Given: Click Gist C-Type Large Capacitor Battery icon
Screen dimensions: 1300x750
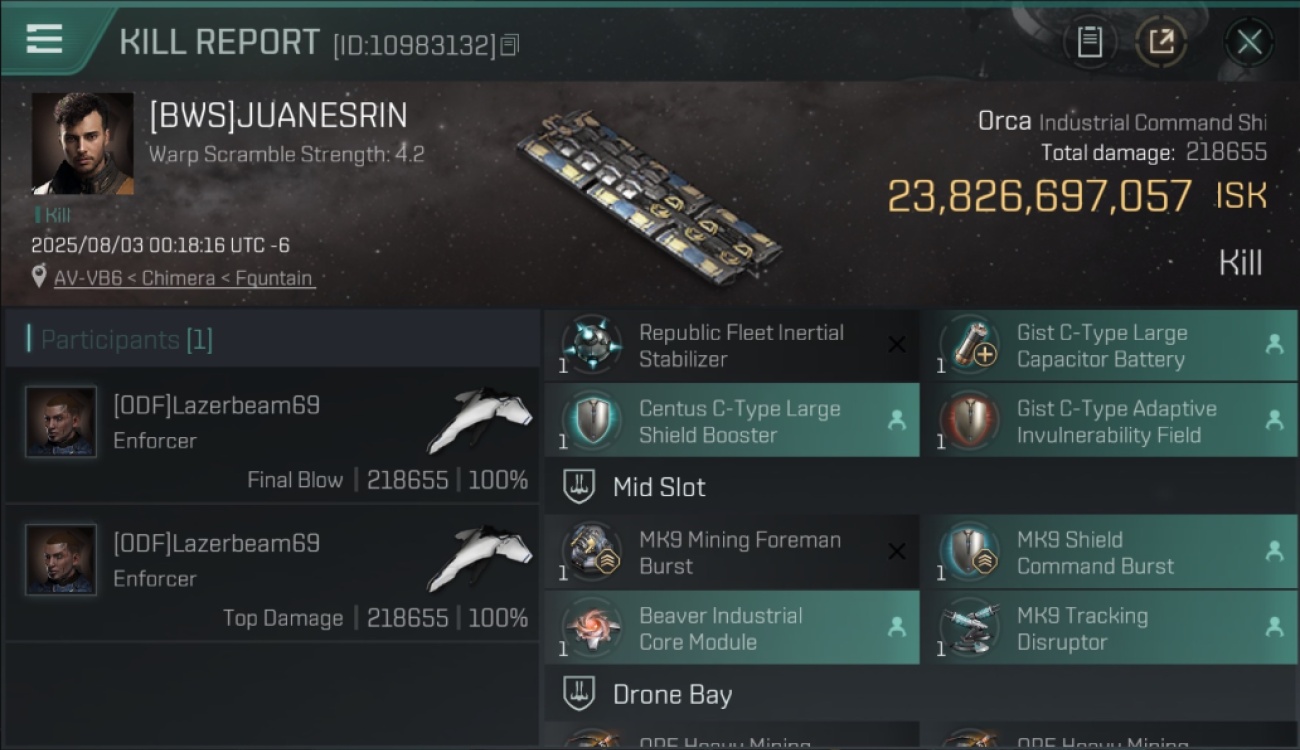Looking at the screenshot, I should click(x=969, y=345).
